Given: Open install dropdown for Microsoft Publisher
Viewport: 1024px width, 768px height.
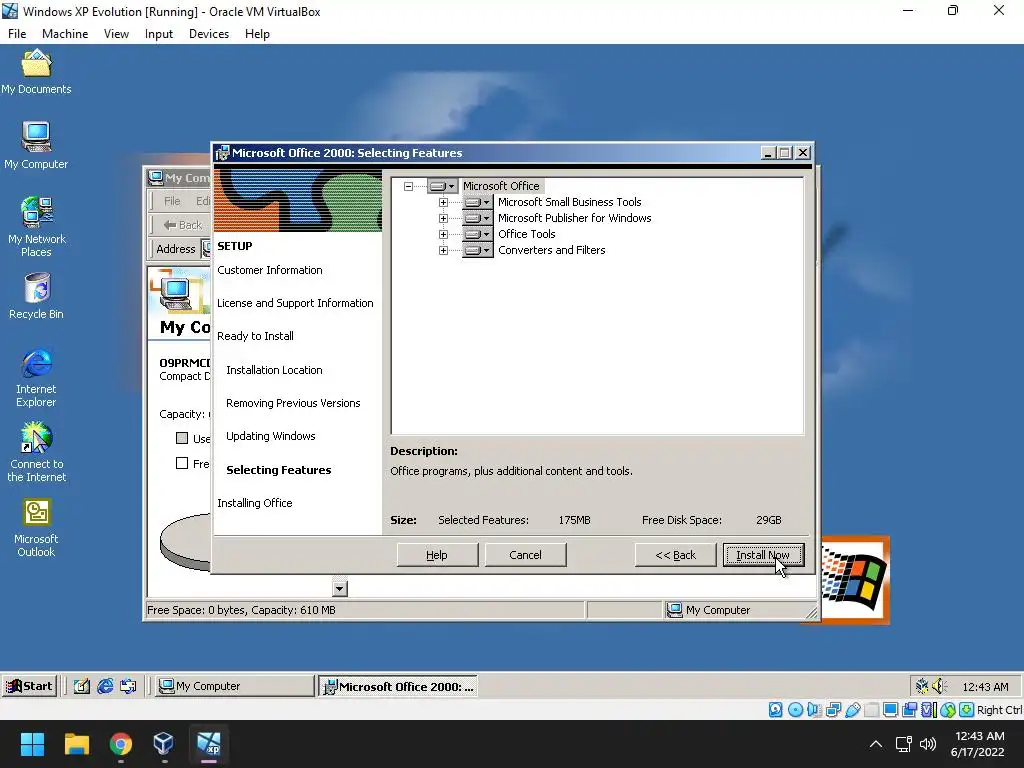Looking at the screenshot, I should (x=477, y=218).
